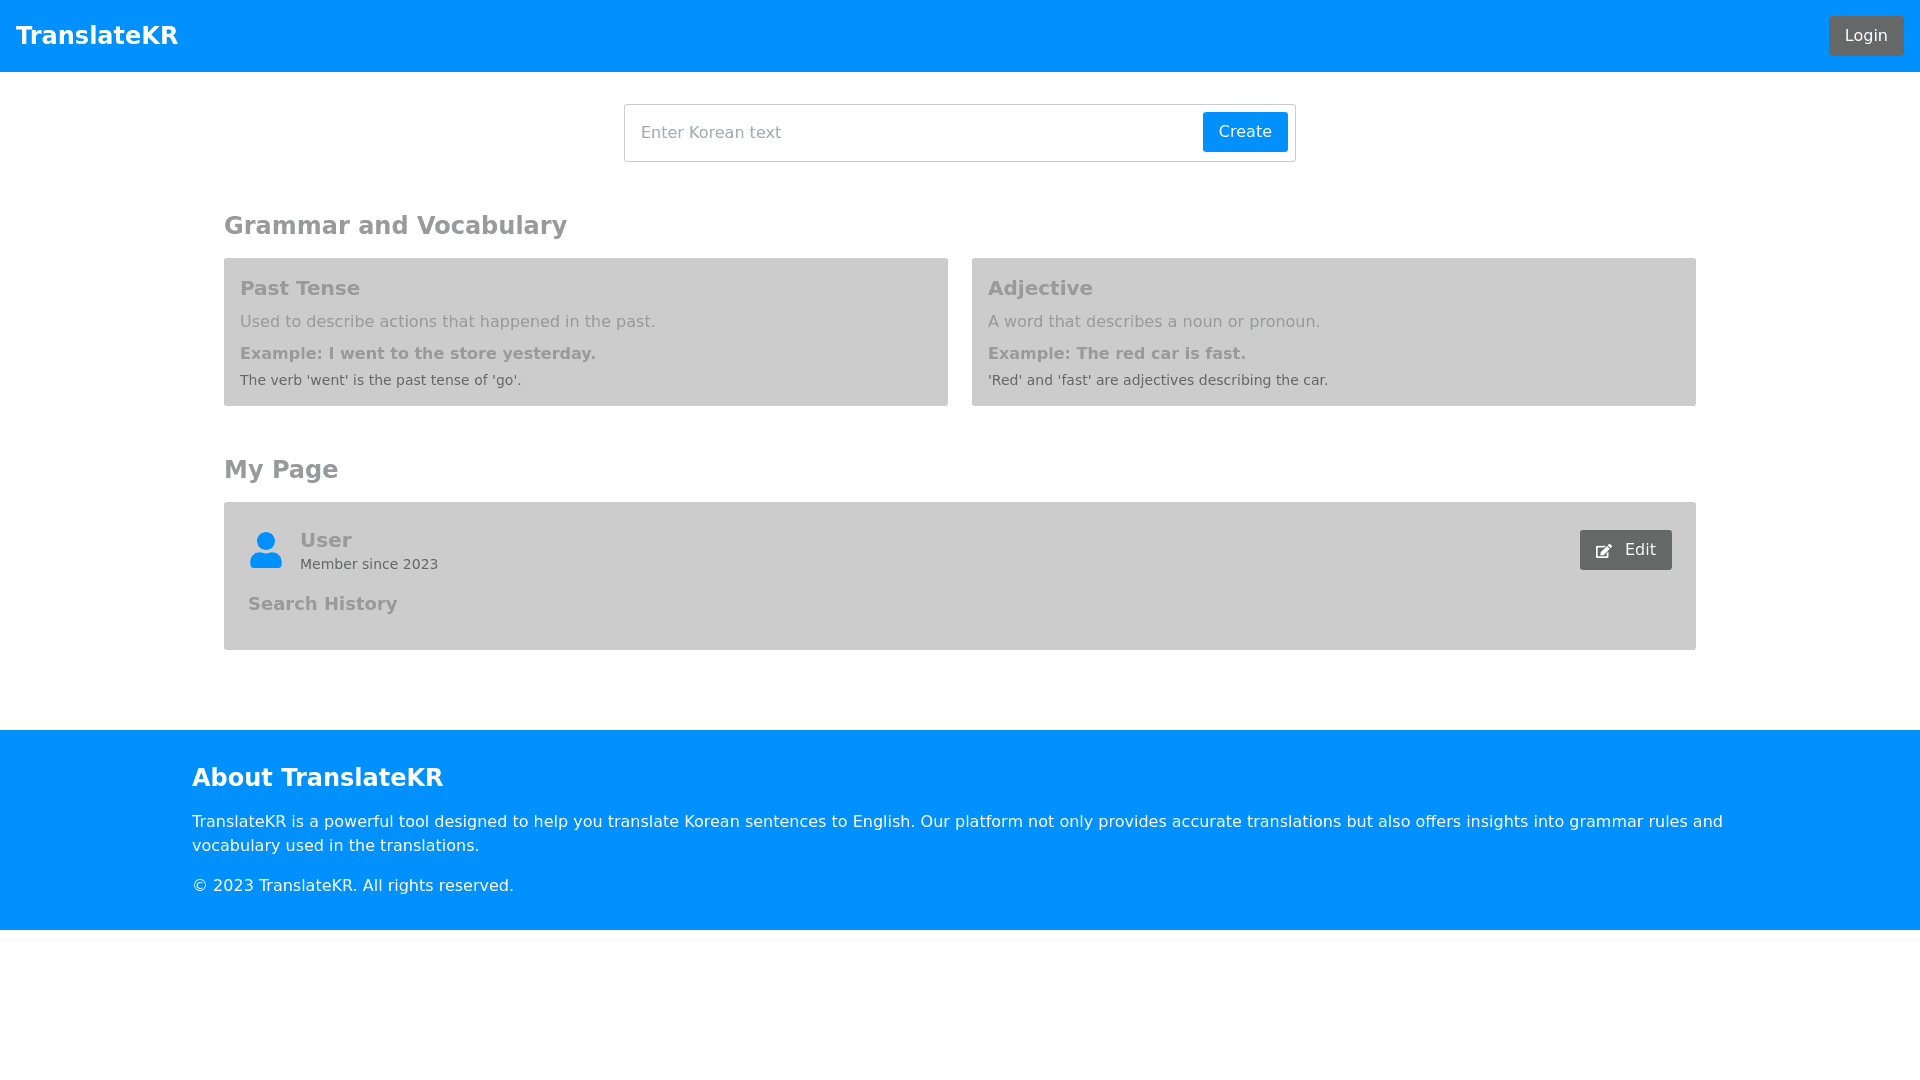Click the Past Tense card title

(x=300, y=288)
